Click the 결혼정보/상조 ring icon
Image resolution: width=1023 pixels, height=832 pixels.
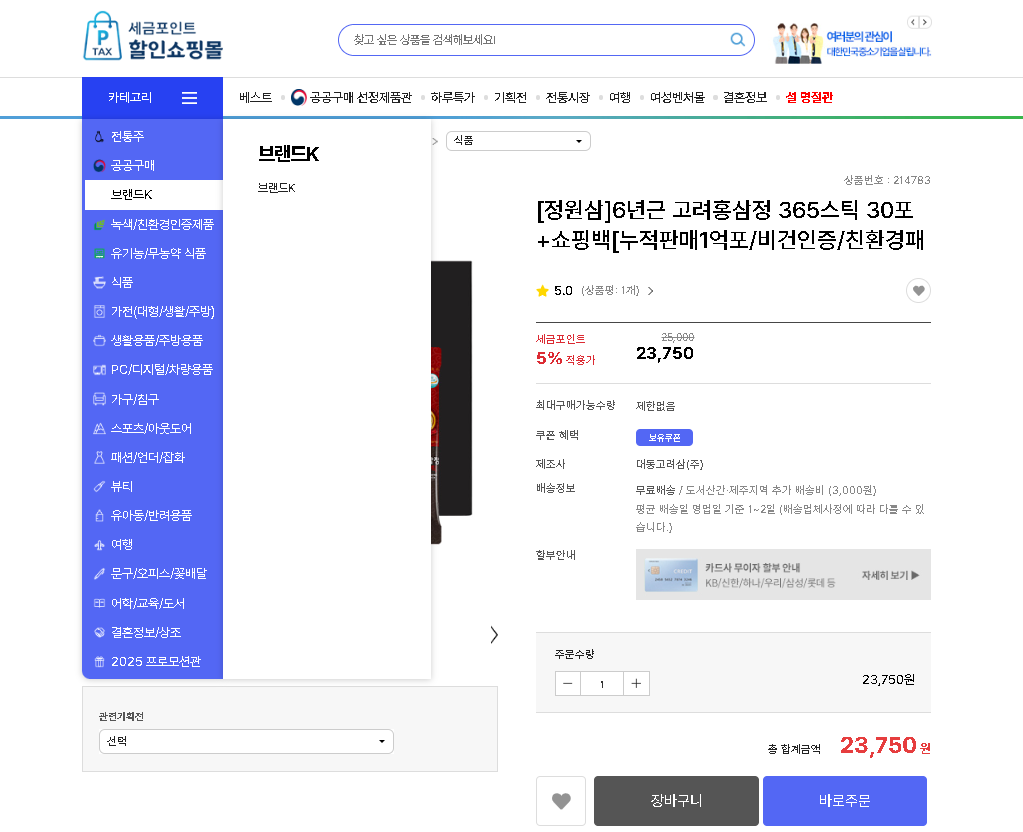pos(99,632)
